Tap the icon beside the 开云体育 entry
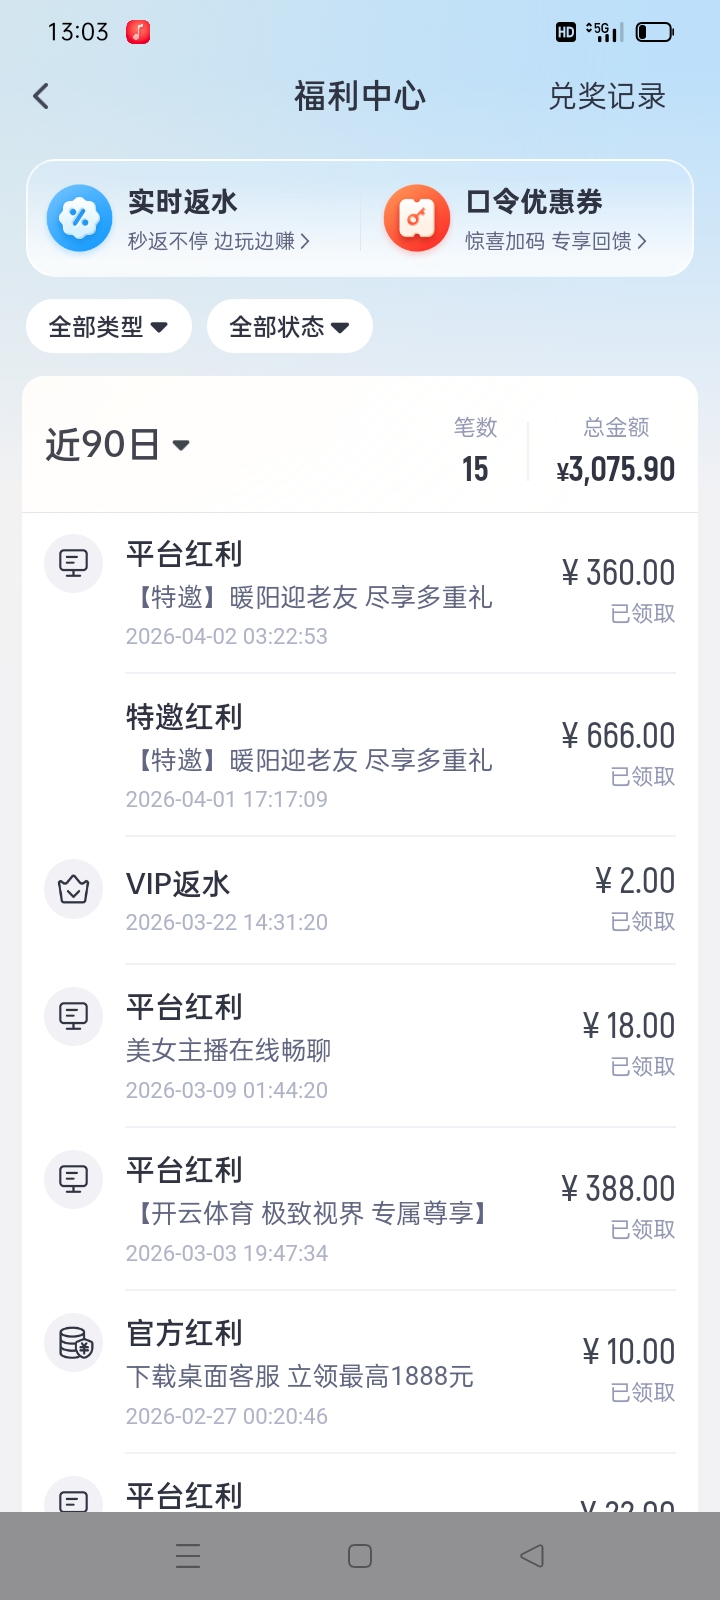 click(x=74, y=1179)
